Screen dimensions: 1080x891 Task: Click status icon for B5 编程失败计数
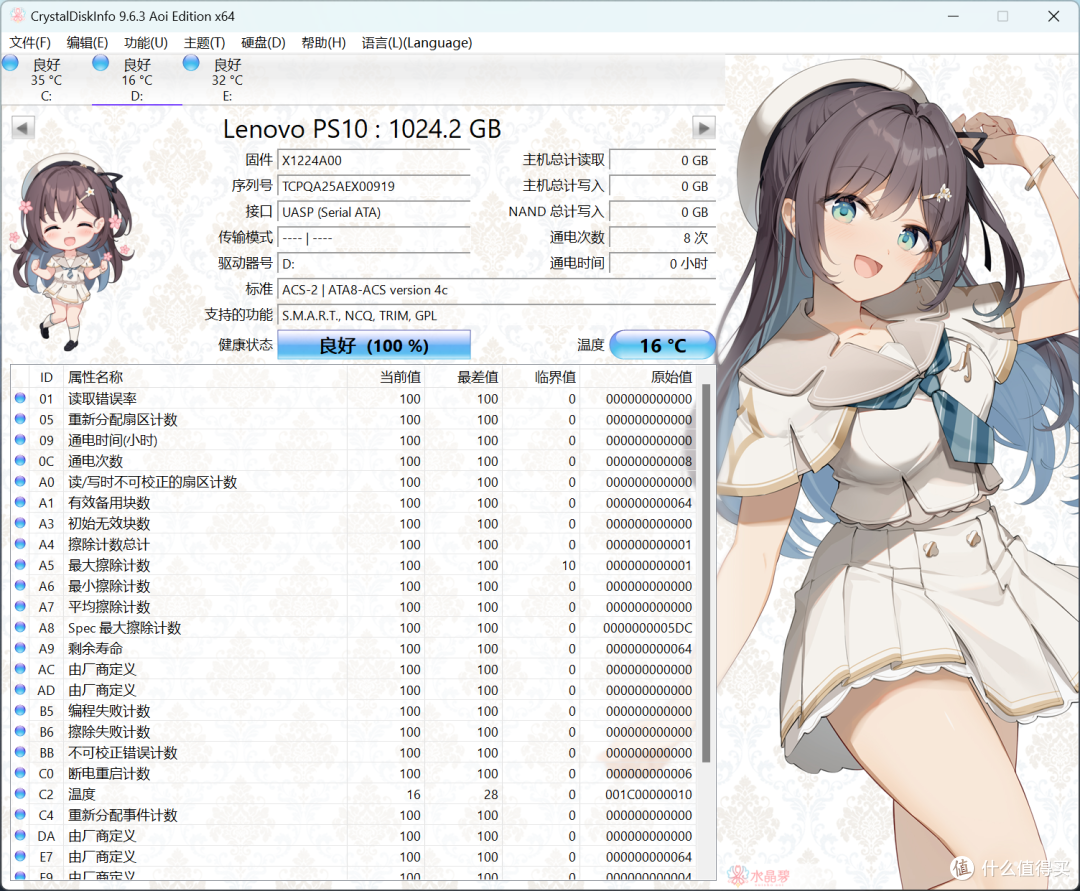(20, 710)
